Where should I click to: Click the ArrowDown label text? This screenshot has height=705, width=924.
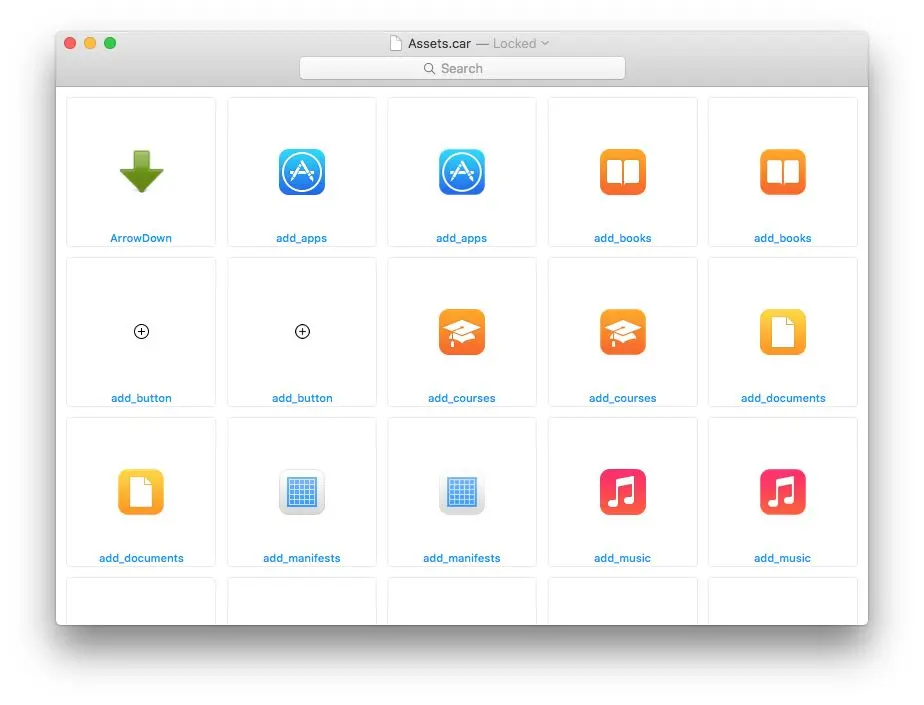point(141,238)
